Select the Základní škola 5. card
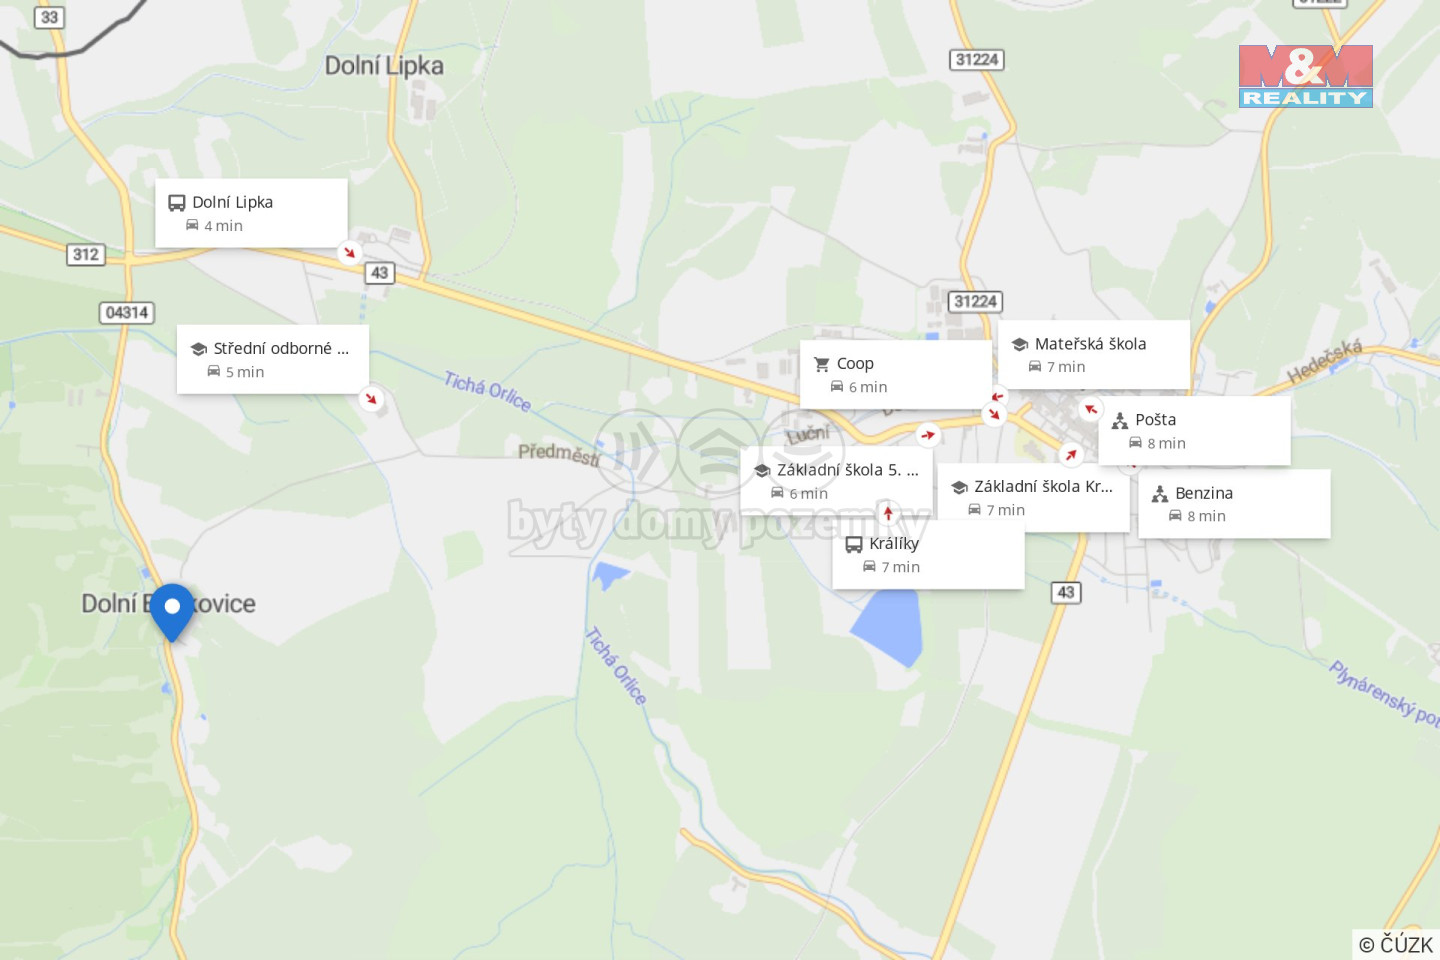The image size is (1440, 960). pyautogui.click(x=836, y=481)
